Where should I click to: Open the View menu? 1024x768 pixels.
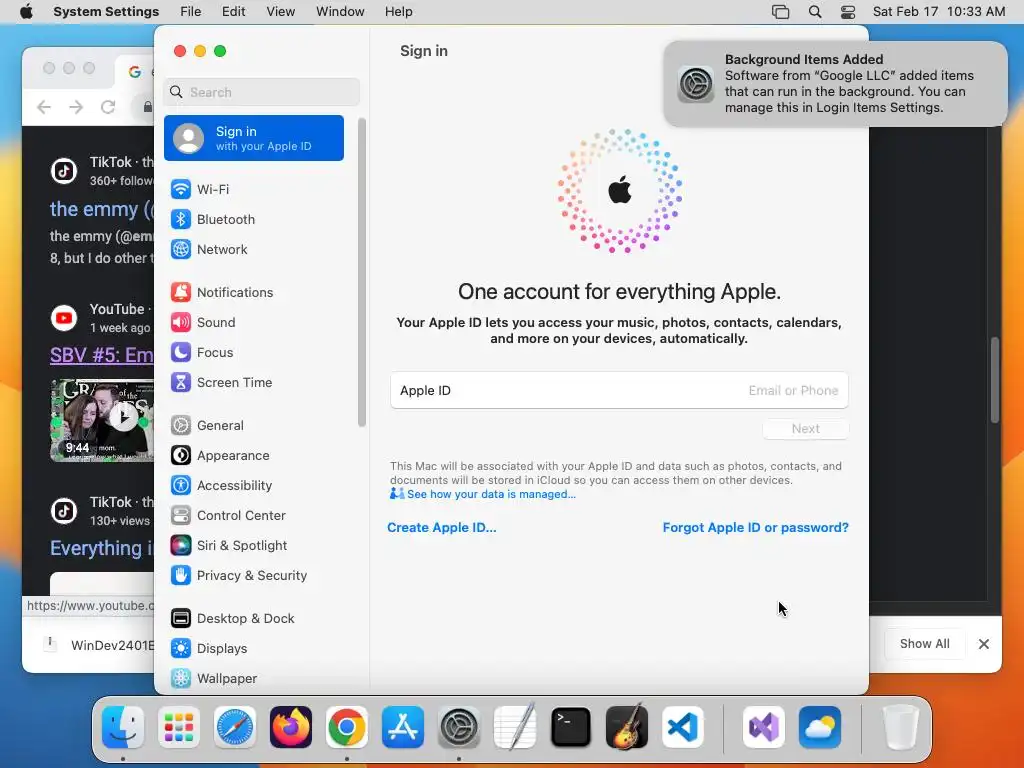pos(281,12)
